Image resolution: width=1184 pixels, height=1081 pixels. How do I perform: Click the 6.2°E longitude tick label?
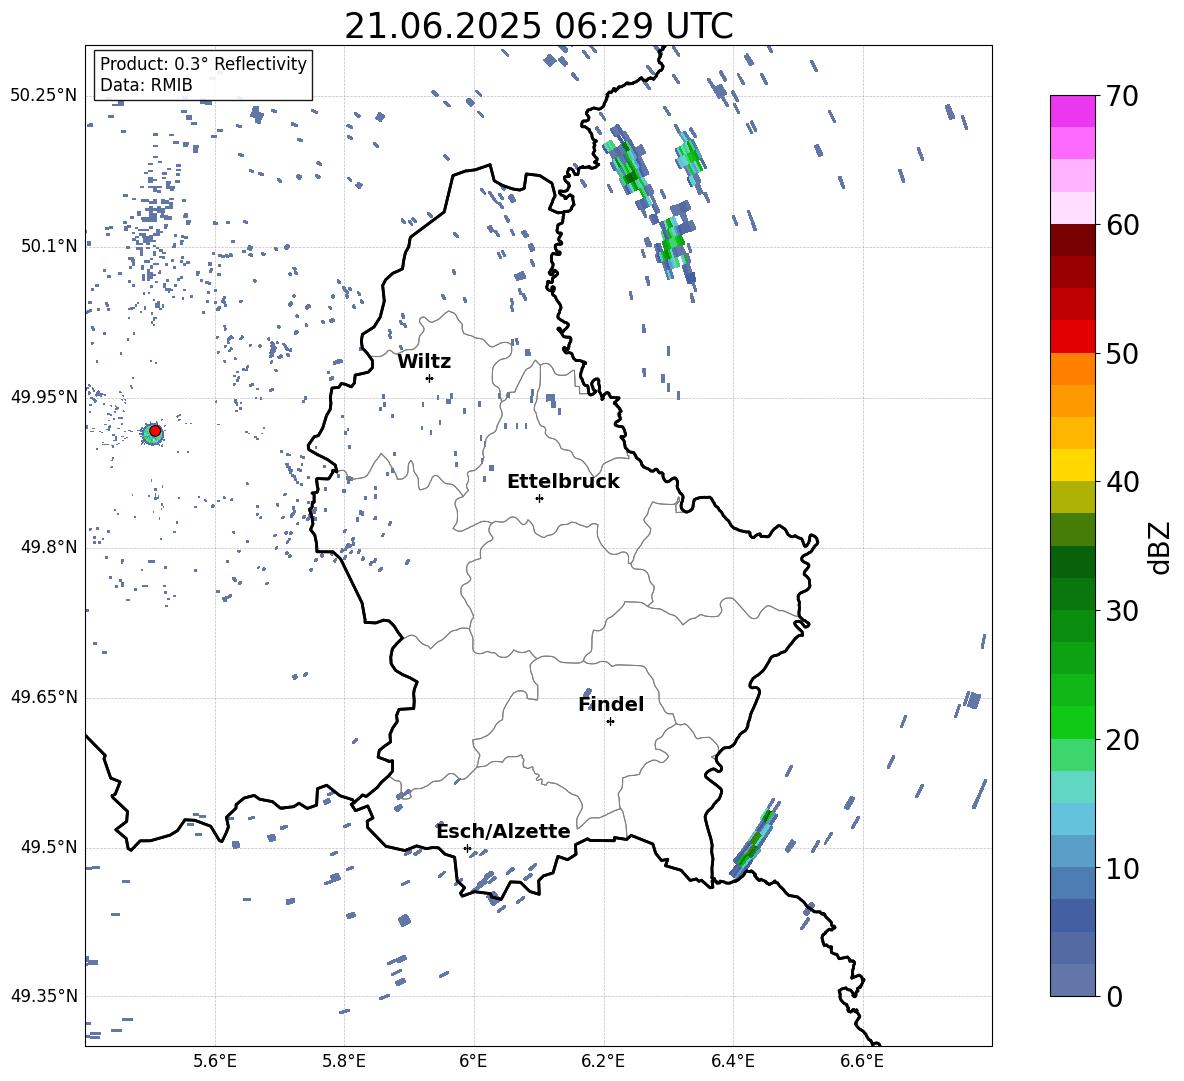coord(603,1061)
